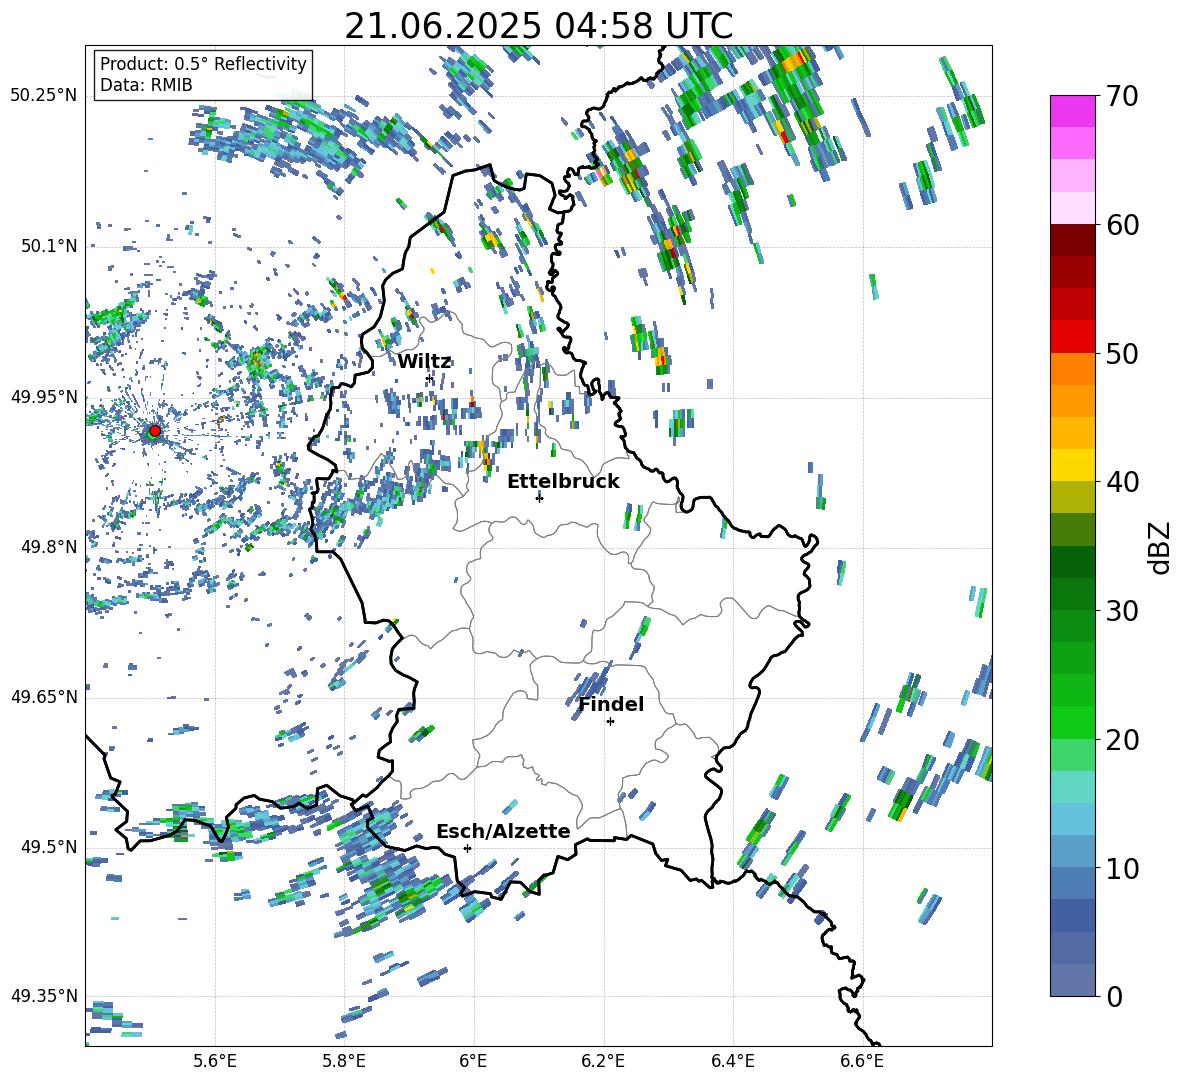Viewport: 1184px width, 1081px height.
Task: Click the magenta top colorbar segment
Action: [1072, 112]
